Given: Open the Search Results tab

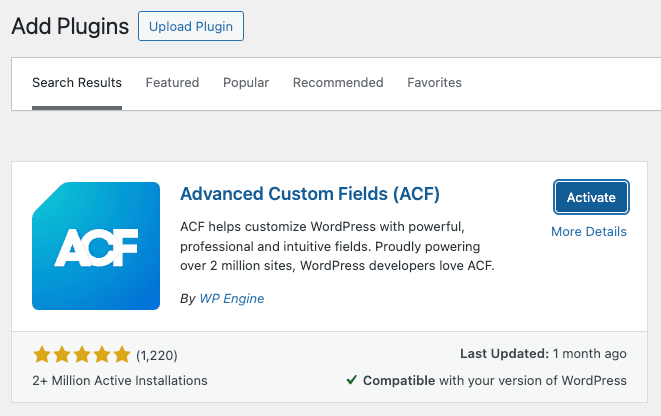Looking at the screenshot, I should pos(77,83).
